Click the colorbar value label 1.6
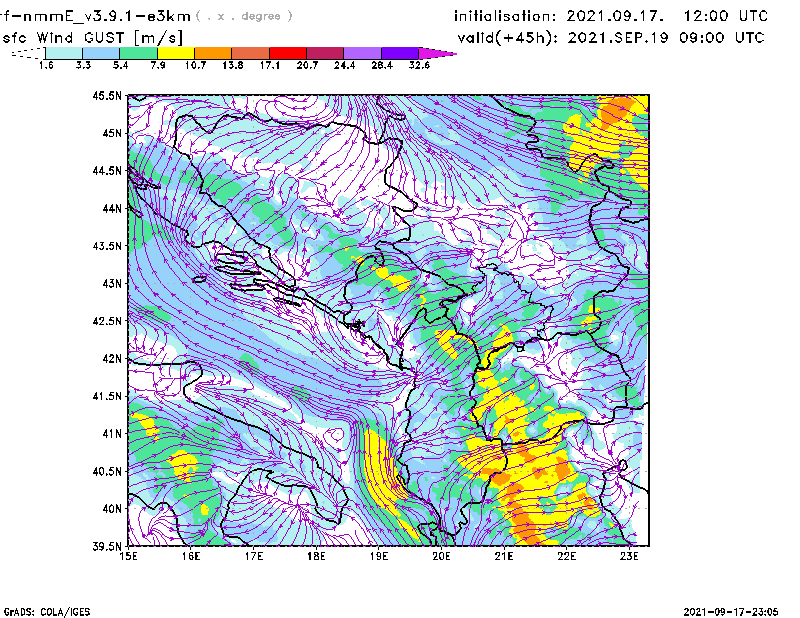 (46, 65)
